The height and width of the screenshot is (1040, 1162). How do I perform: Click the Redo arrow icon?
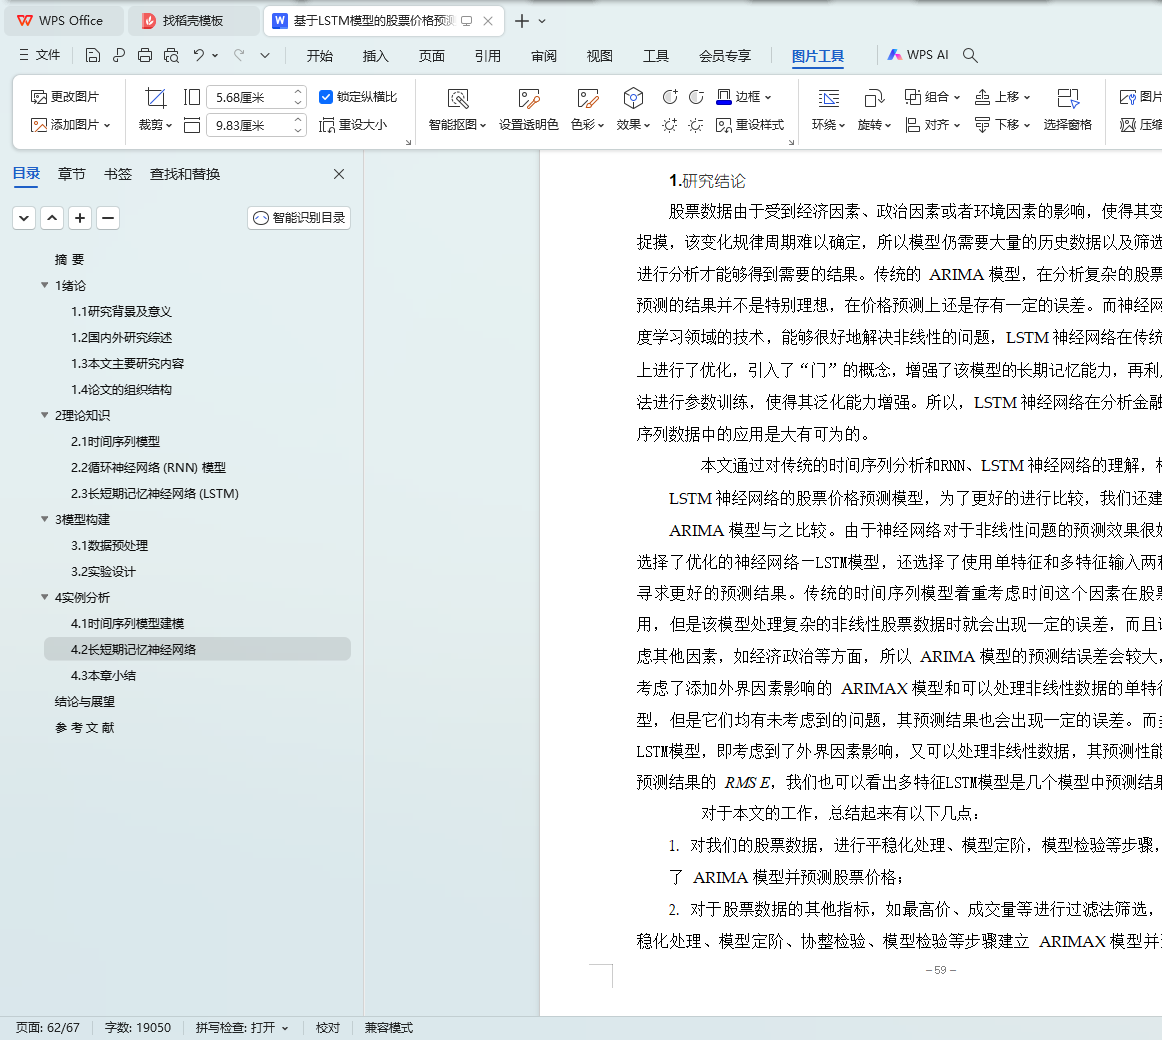(239, 56)
